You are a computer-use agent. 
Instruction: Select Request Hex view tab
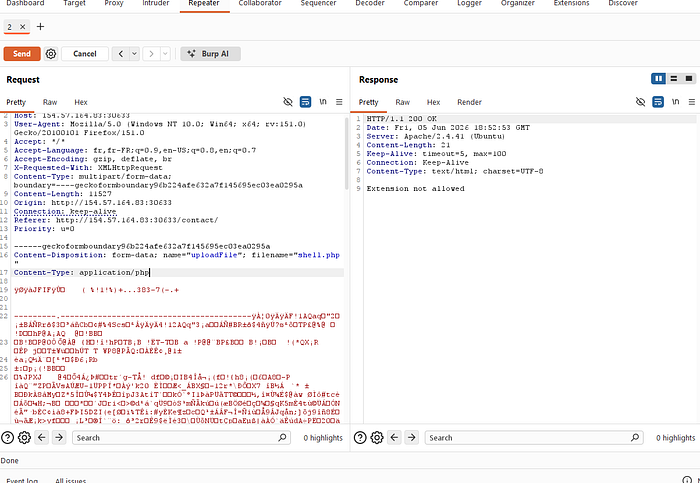coord(81,102)
